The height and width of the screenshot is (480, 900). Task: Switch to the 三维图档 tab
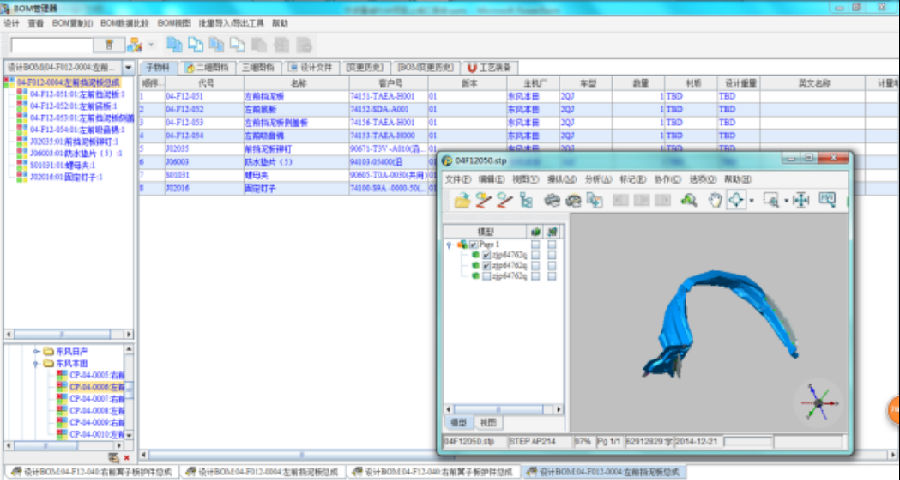pyautogui.click(x=258, y=67)
